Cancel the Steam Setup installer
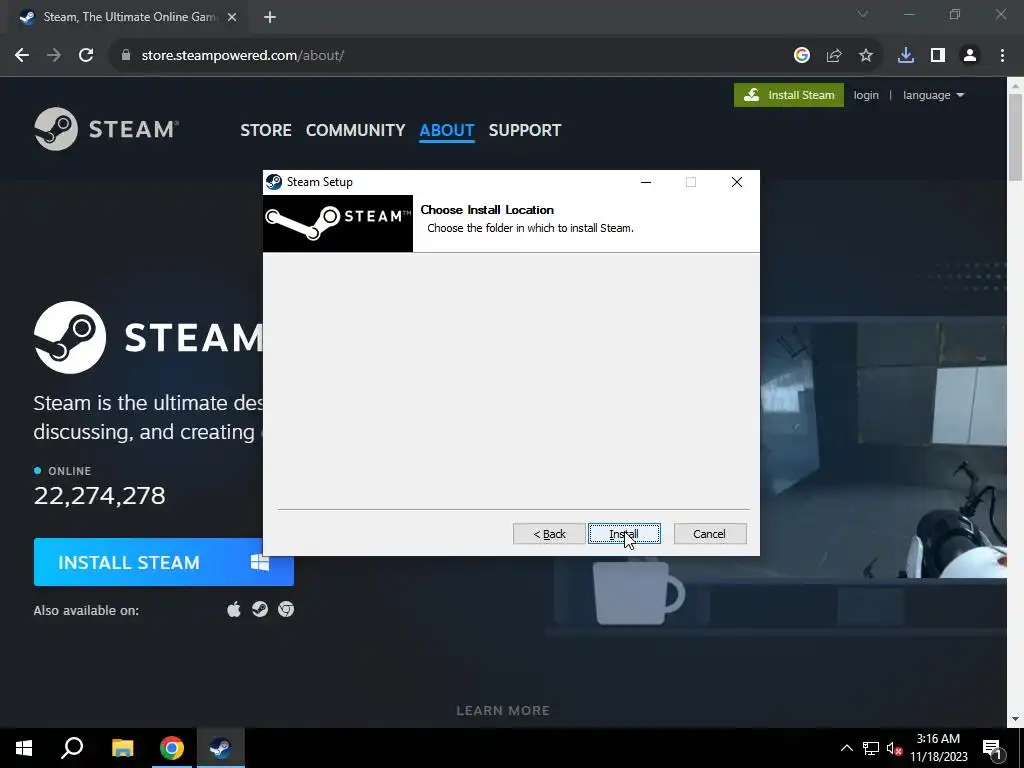 709,534
